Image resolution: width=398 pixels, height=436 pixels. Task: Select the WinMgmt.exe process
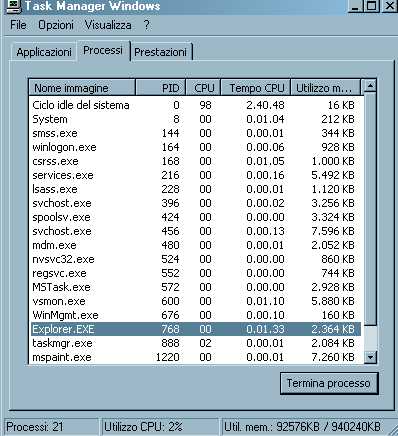pyautogui.click(x=195, y=315)
